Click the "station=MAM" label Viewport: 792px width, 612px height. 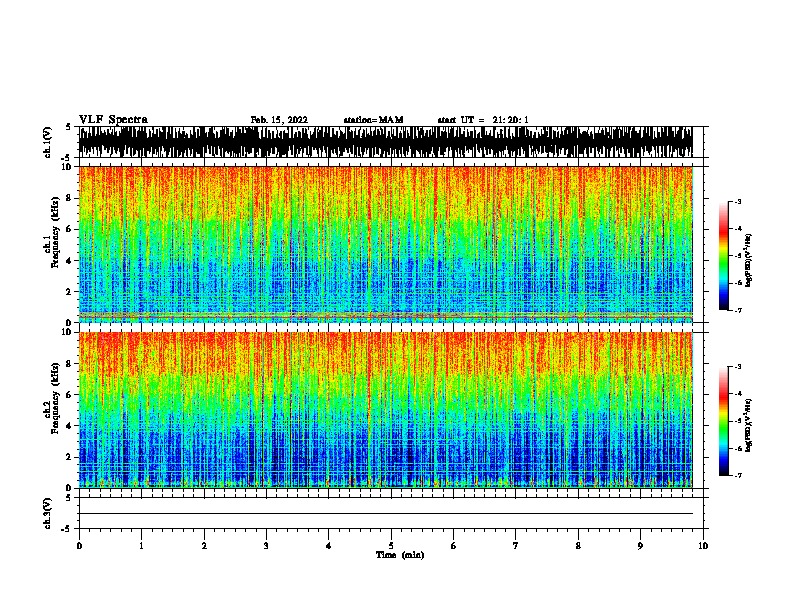click(373, 120)
